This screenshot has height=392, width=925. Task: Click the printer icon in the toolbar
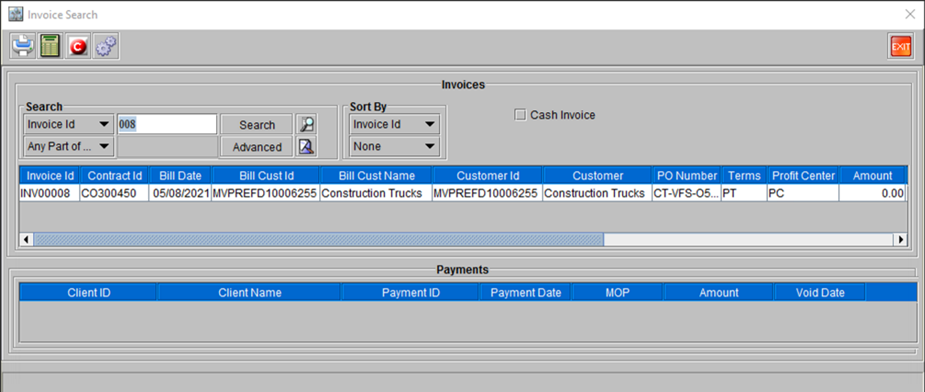click(x=23, y=47)
